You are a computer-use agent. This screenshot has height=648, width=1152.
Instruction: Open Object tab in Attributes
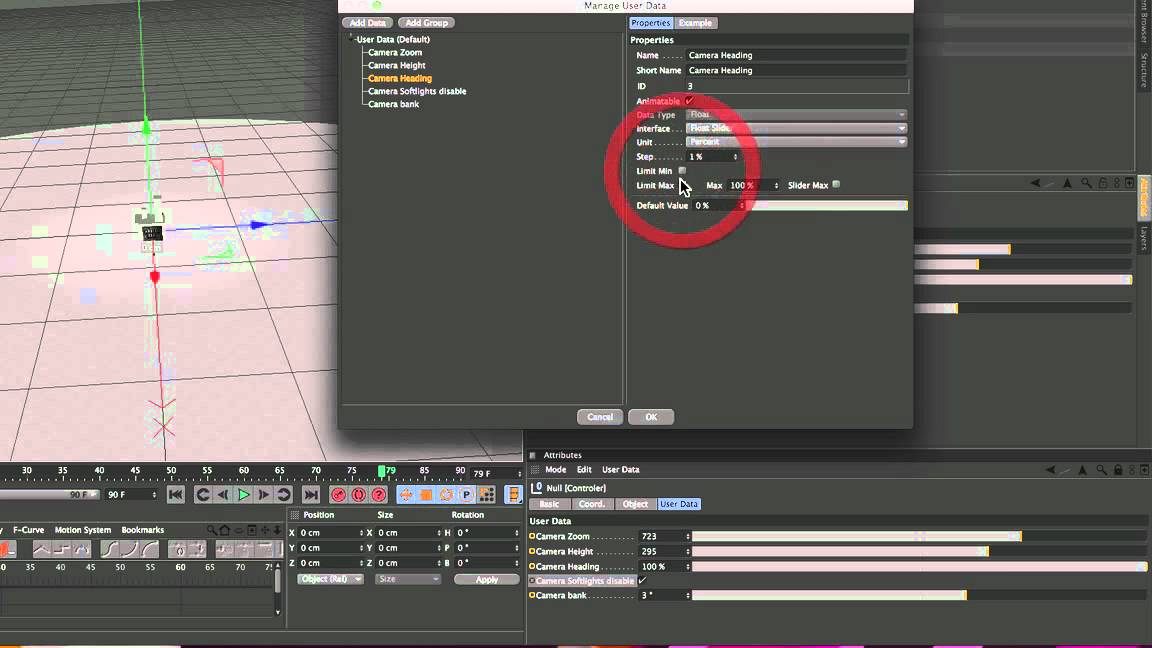click(x=635, y=504)
